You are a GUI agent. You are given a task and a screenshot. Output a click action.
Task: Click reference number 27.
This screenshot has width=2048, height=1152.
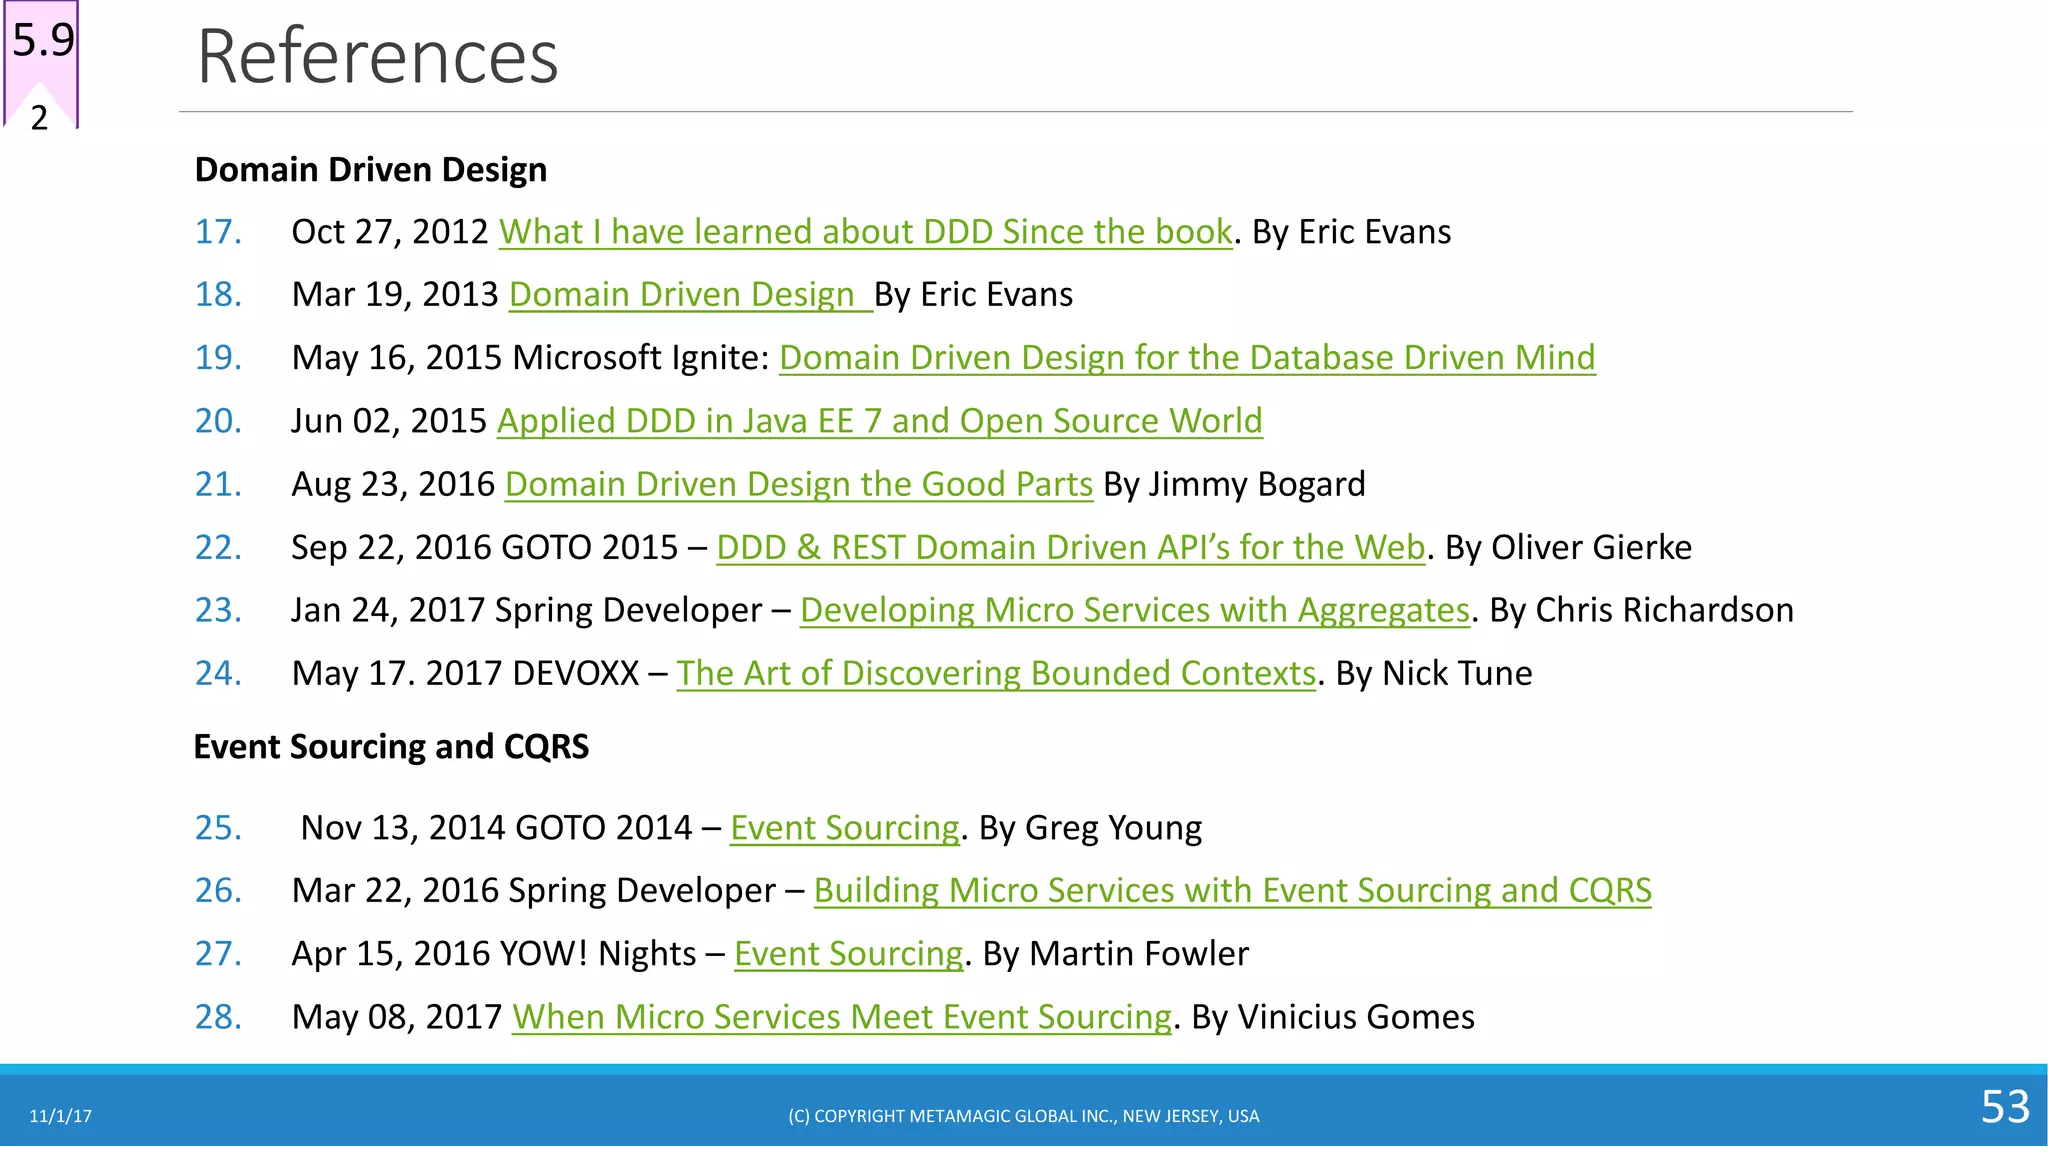[218, 954]
